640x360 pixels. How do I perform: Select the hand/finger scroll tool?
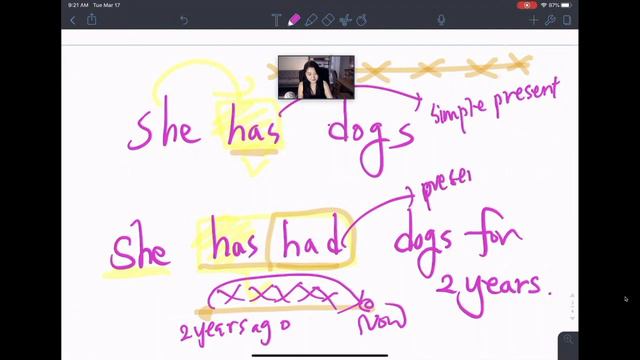point(362,20)
